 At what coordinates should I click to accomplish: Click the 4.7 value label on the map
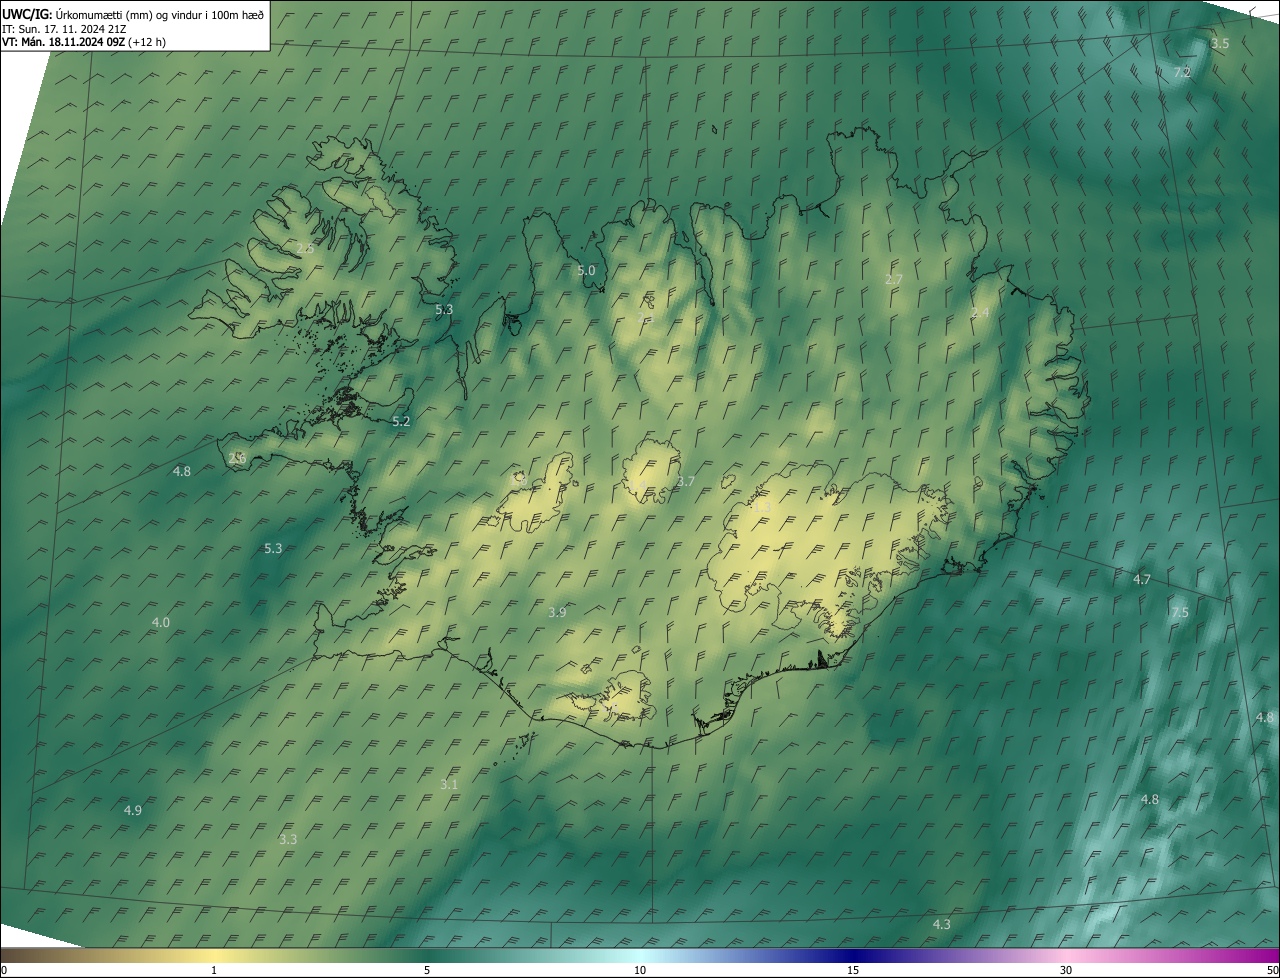[1142, 580]
